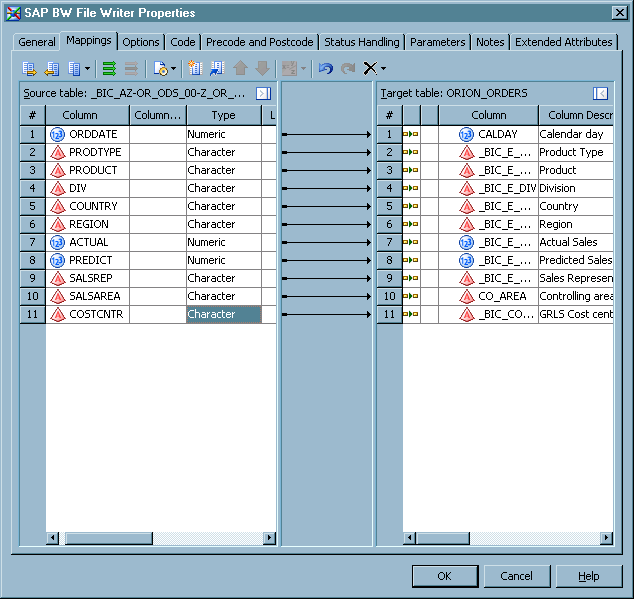Collapse the target table panel using its arrow button
Viewport: 634px width, 599px height.
point(600,93)
